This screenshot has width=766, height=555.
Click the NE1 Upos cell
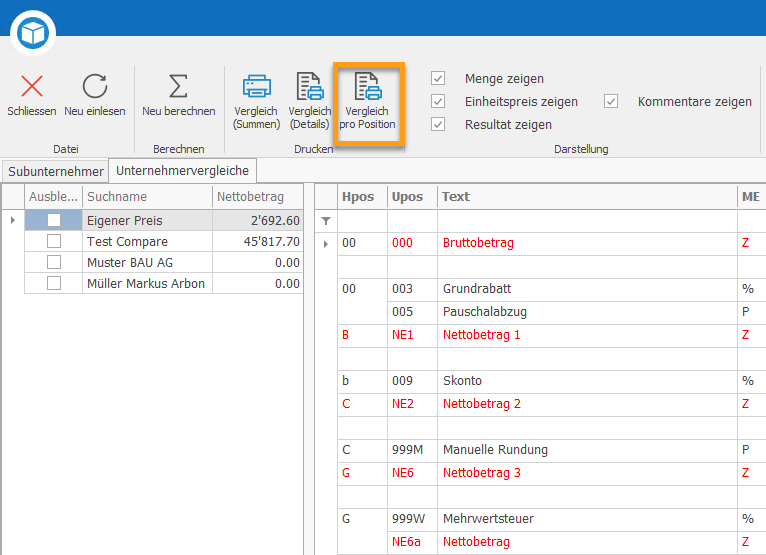click(412, 335)
